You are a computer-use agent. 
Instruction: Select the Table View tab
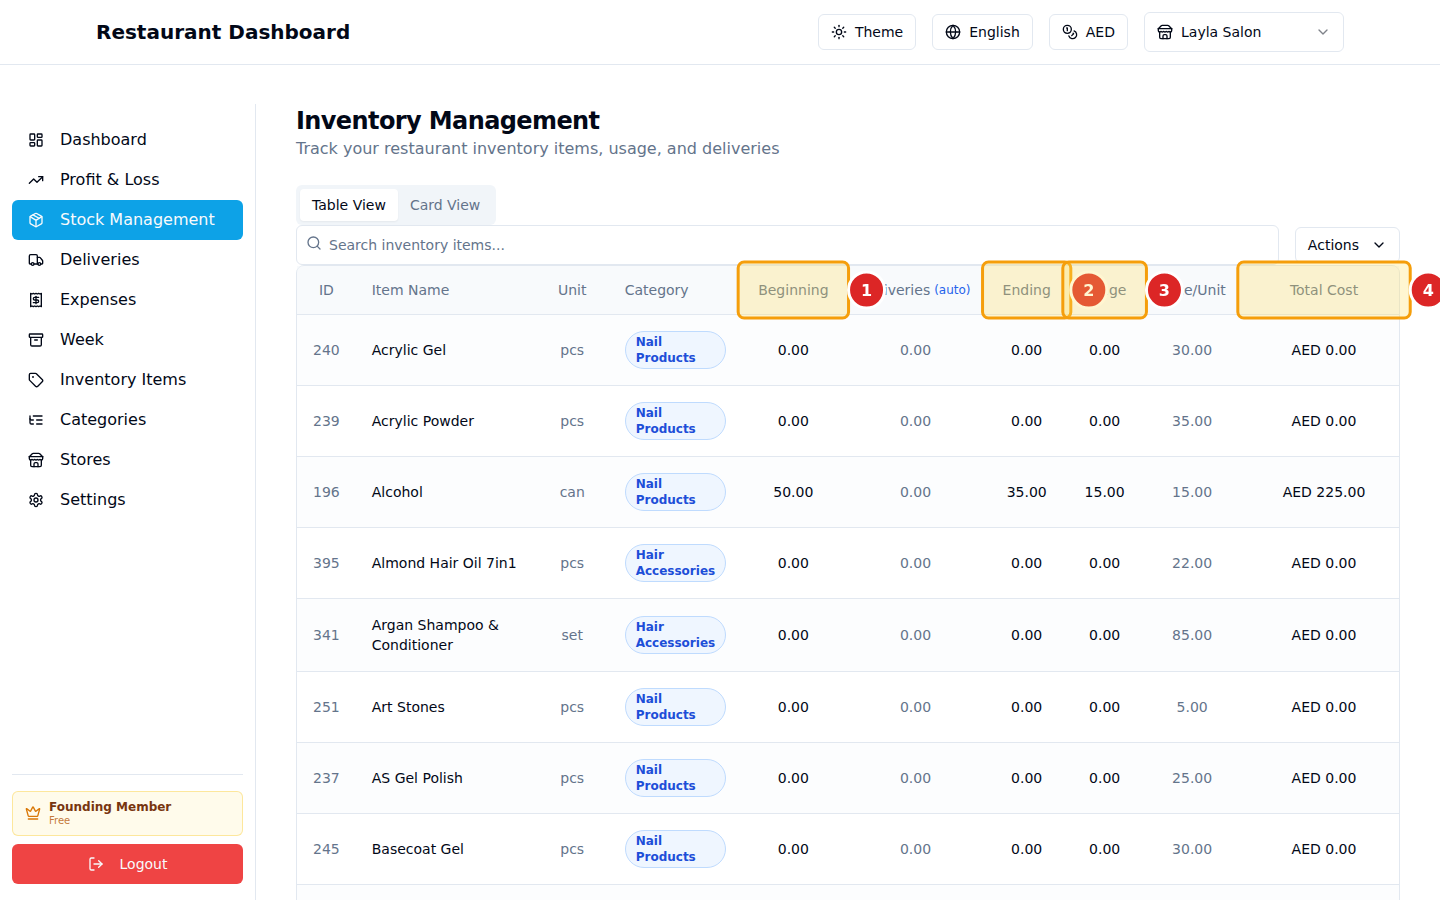(x=348, y=204)
